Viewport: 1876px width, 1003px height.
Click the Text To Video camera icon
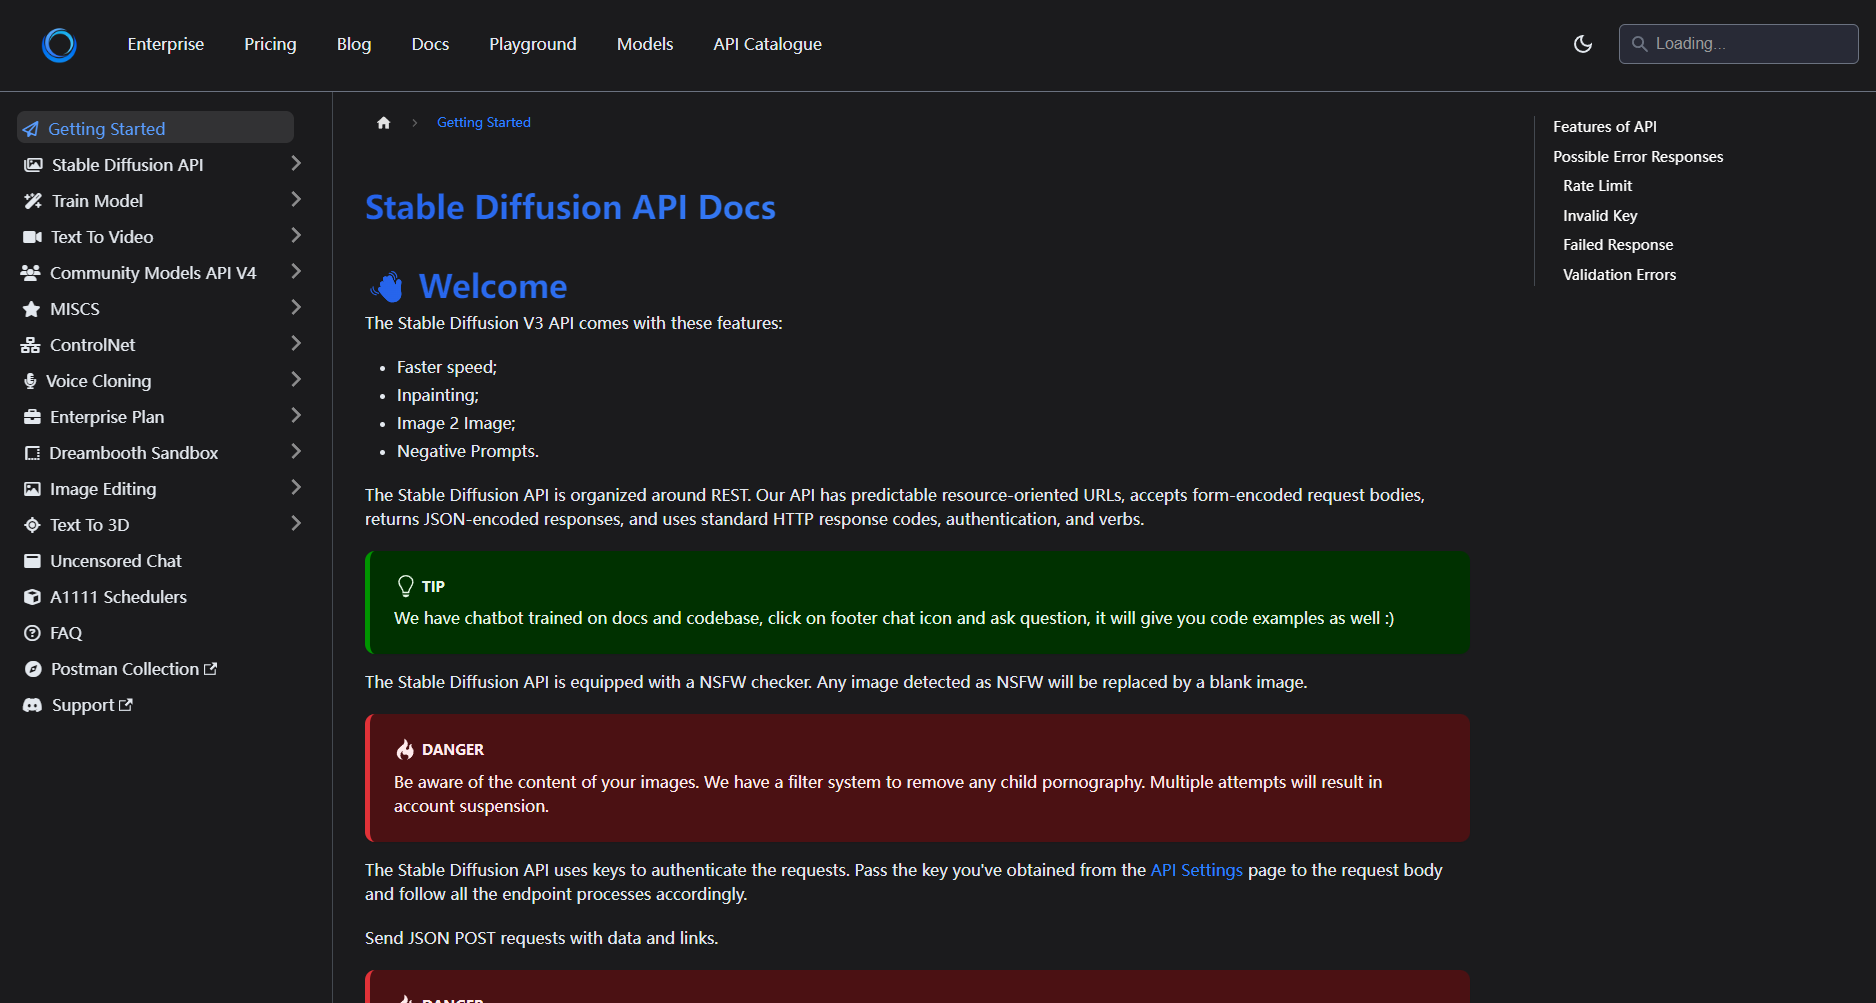(x=32, y=237)
